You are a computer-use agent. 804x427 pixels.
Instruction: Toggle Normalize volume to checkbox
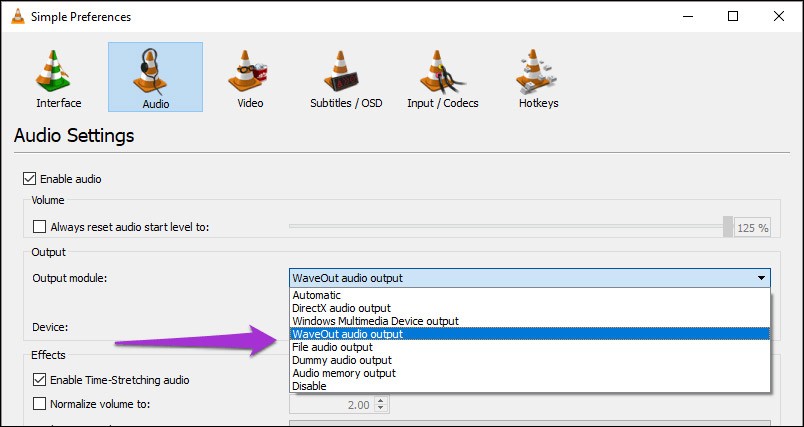click(x=40, y=404)
